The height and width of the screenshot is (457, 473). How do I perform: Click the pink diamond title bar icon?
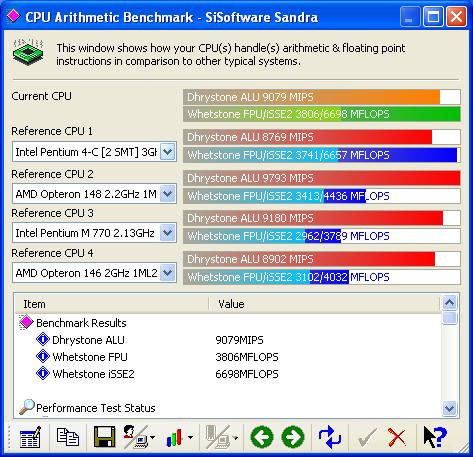13,16
